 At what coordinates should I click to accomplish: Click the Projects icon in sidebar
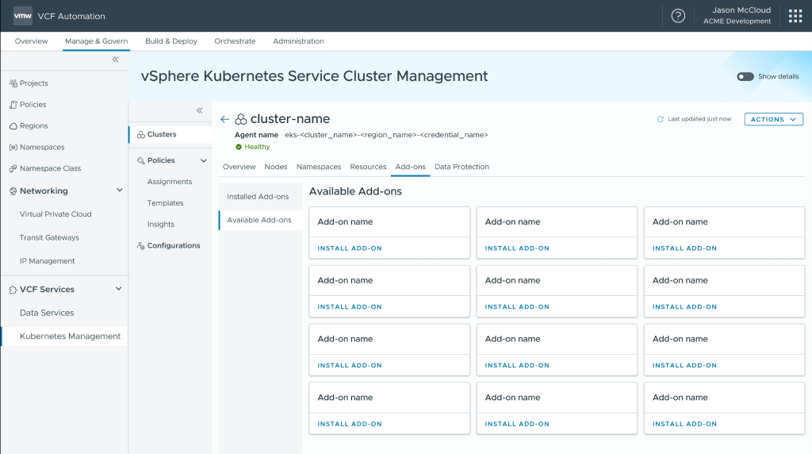[13, 83]
